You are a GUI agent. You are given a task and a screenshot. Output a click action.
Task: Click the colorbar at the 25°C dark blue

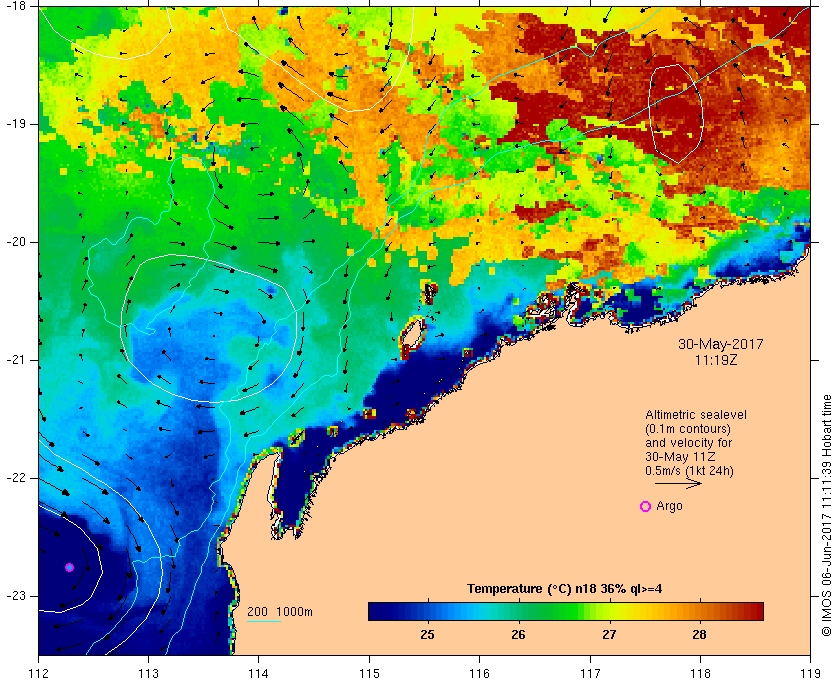[428, 611]
